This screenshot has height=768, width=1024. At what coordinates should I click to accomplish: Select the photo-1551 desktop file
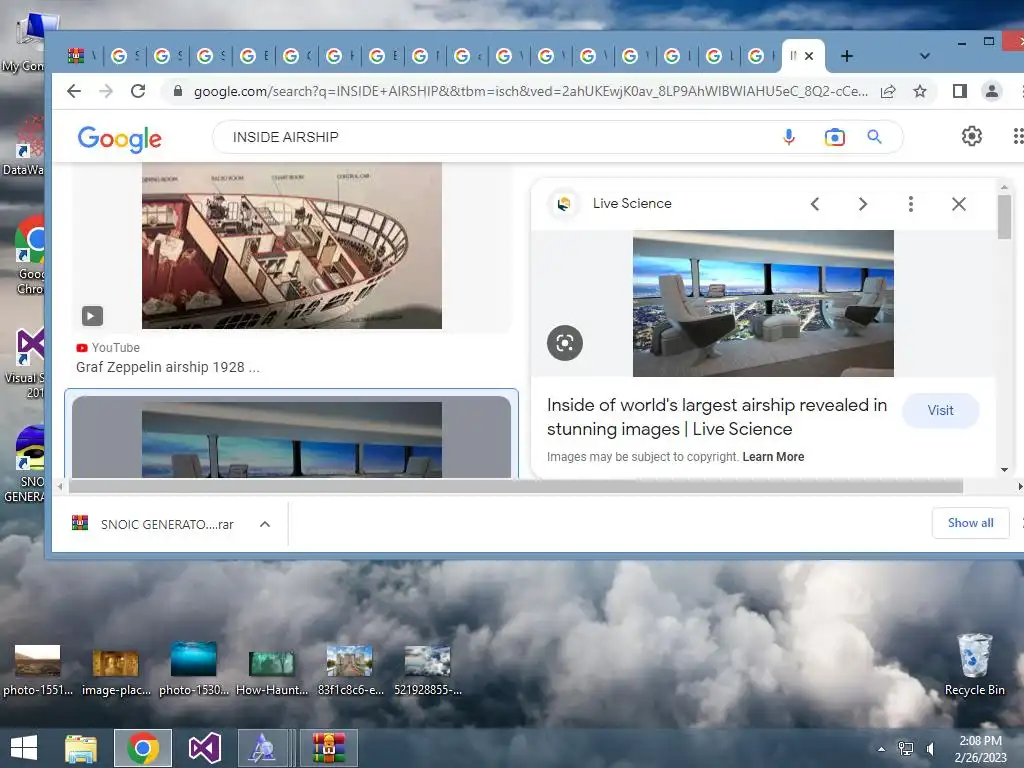[37, 669]
